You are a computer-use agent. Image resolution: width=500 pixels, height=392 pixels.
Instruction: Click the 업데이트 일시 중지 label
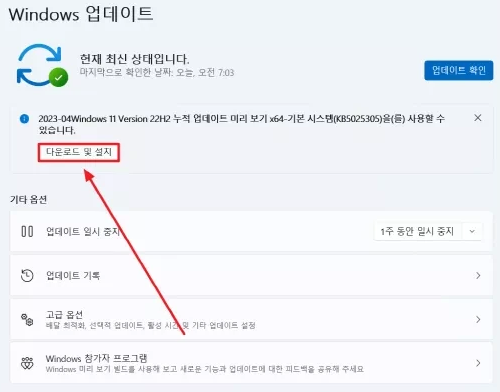pyautogui.click(x=83, y=231)
